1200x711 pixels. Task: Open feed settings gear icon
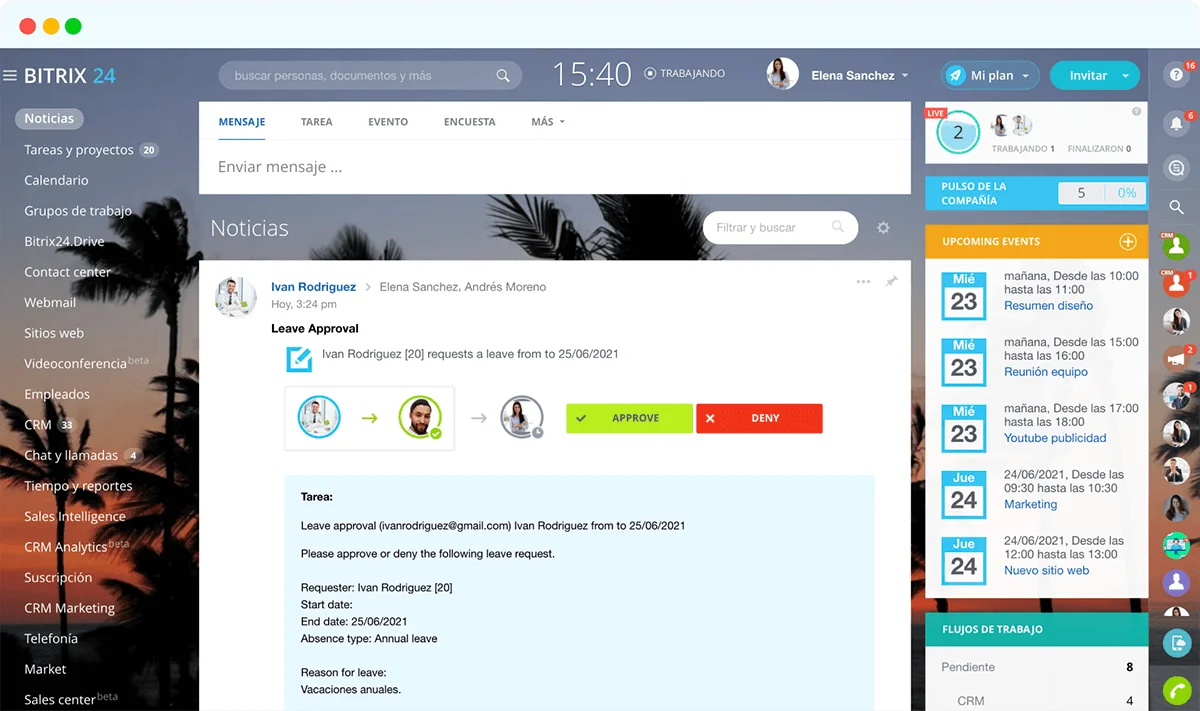click(883, 228)
